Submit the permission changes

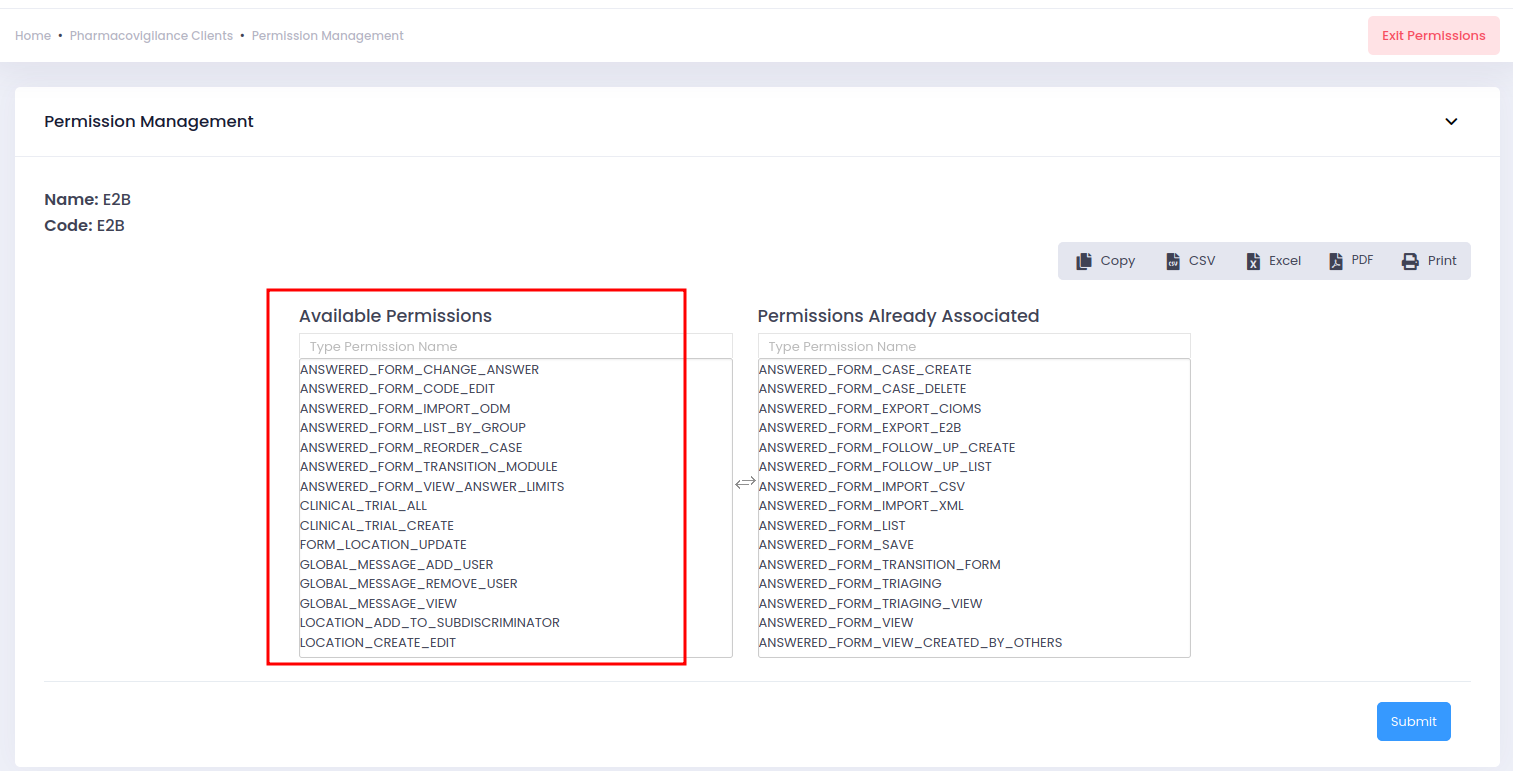(x=1413, y=722)
